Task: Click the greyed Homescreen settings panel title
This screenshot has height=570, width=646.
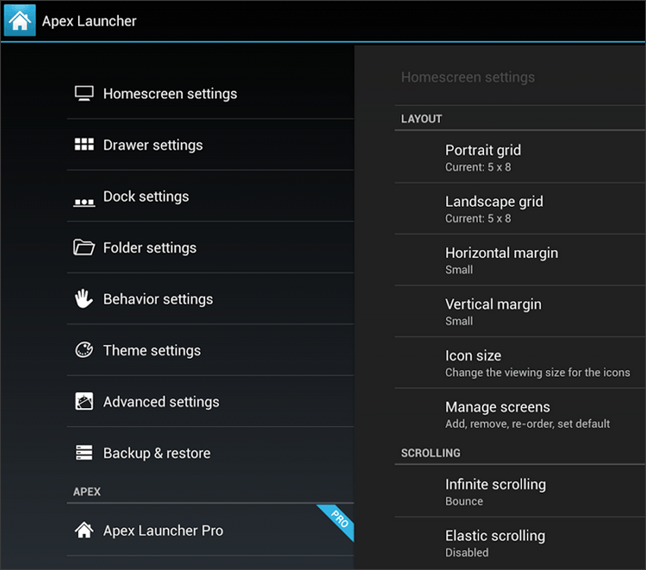Action: (468, 77)
